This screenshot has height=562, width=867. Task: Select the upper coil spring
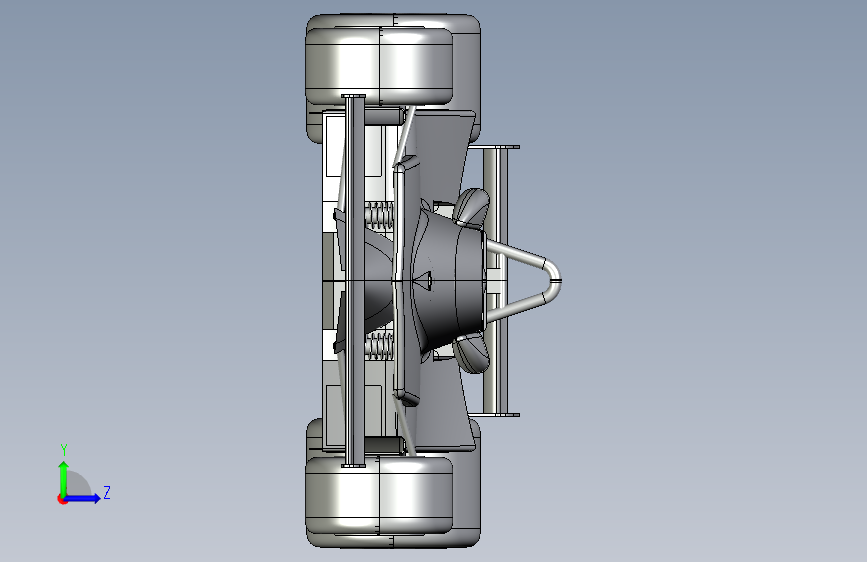tap(379, 216)
